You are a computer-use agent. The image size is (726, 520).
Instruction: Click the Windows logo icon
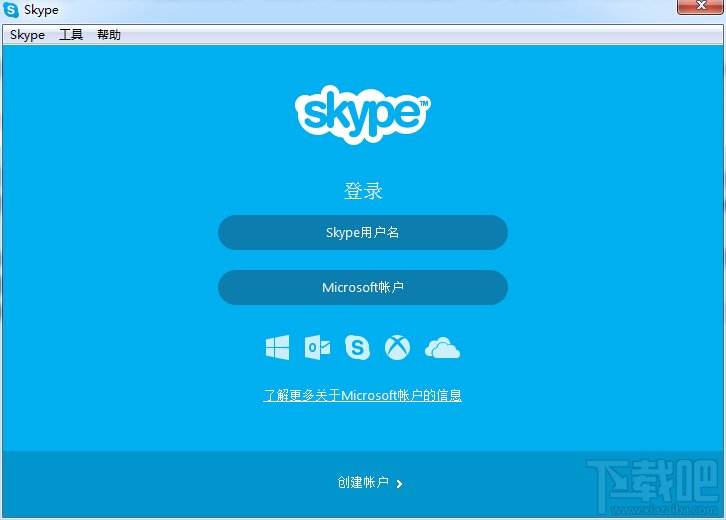(277, 347)
